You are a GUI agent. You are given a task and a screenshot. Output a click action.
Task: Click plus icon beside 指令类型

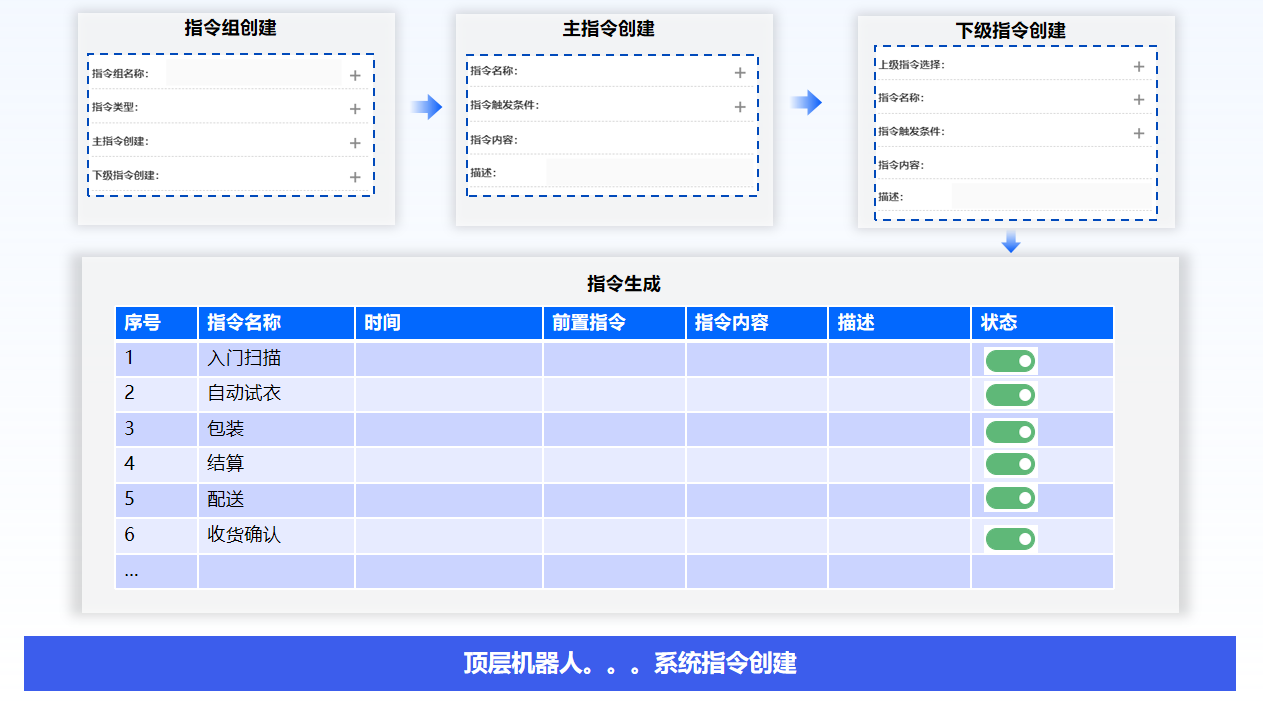(355, 109)
